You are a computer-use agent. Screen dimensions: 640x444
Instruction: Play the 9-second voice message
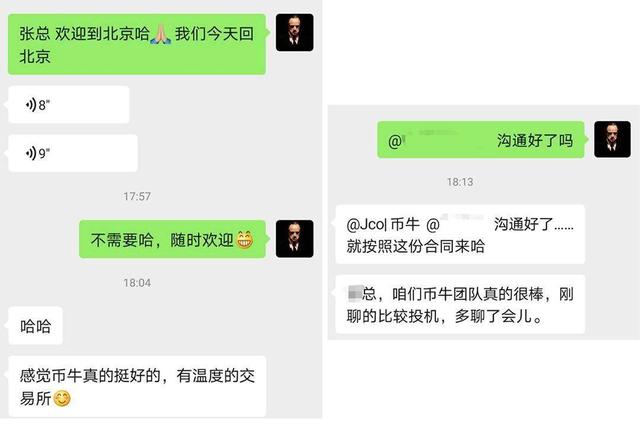(73, 153)
